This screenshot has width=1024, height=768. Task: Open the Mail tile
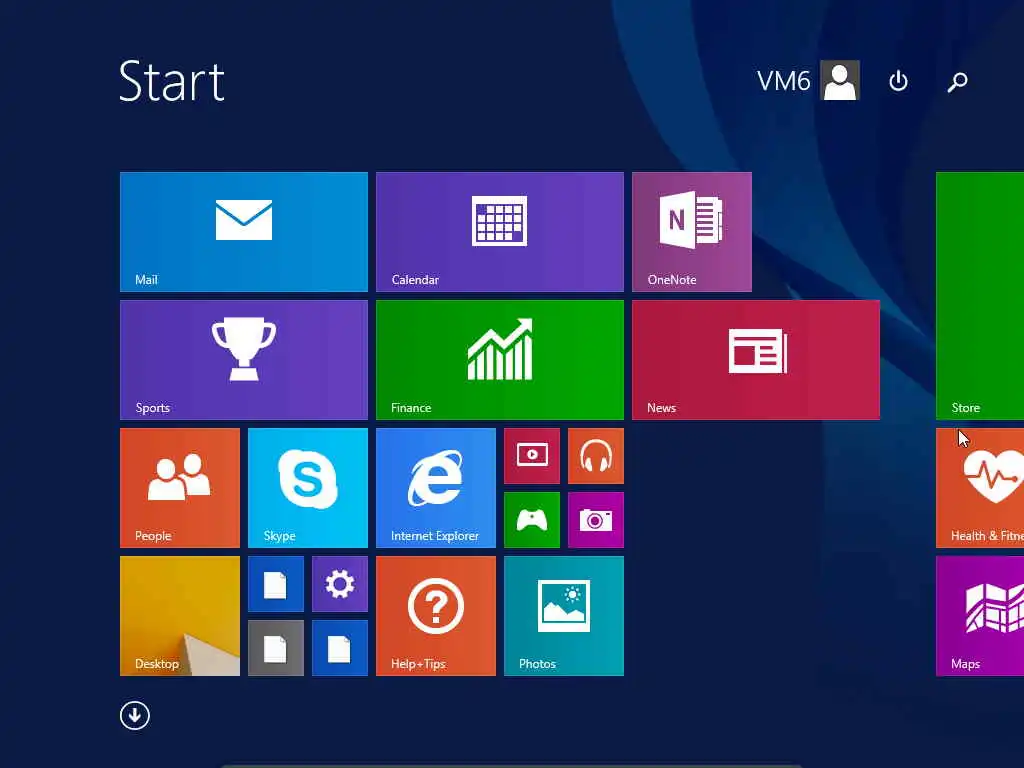point(244,232)
